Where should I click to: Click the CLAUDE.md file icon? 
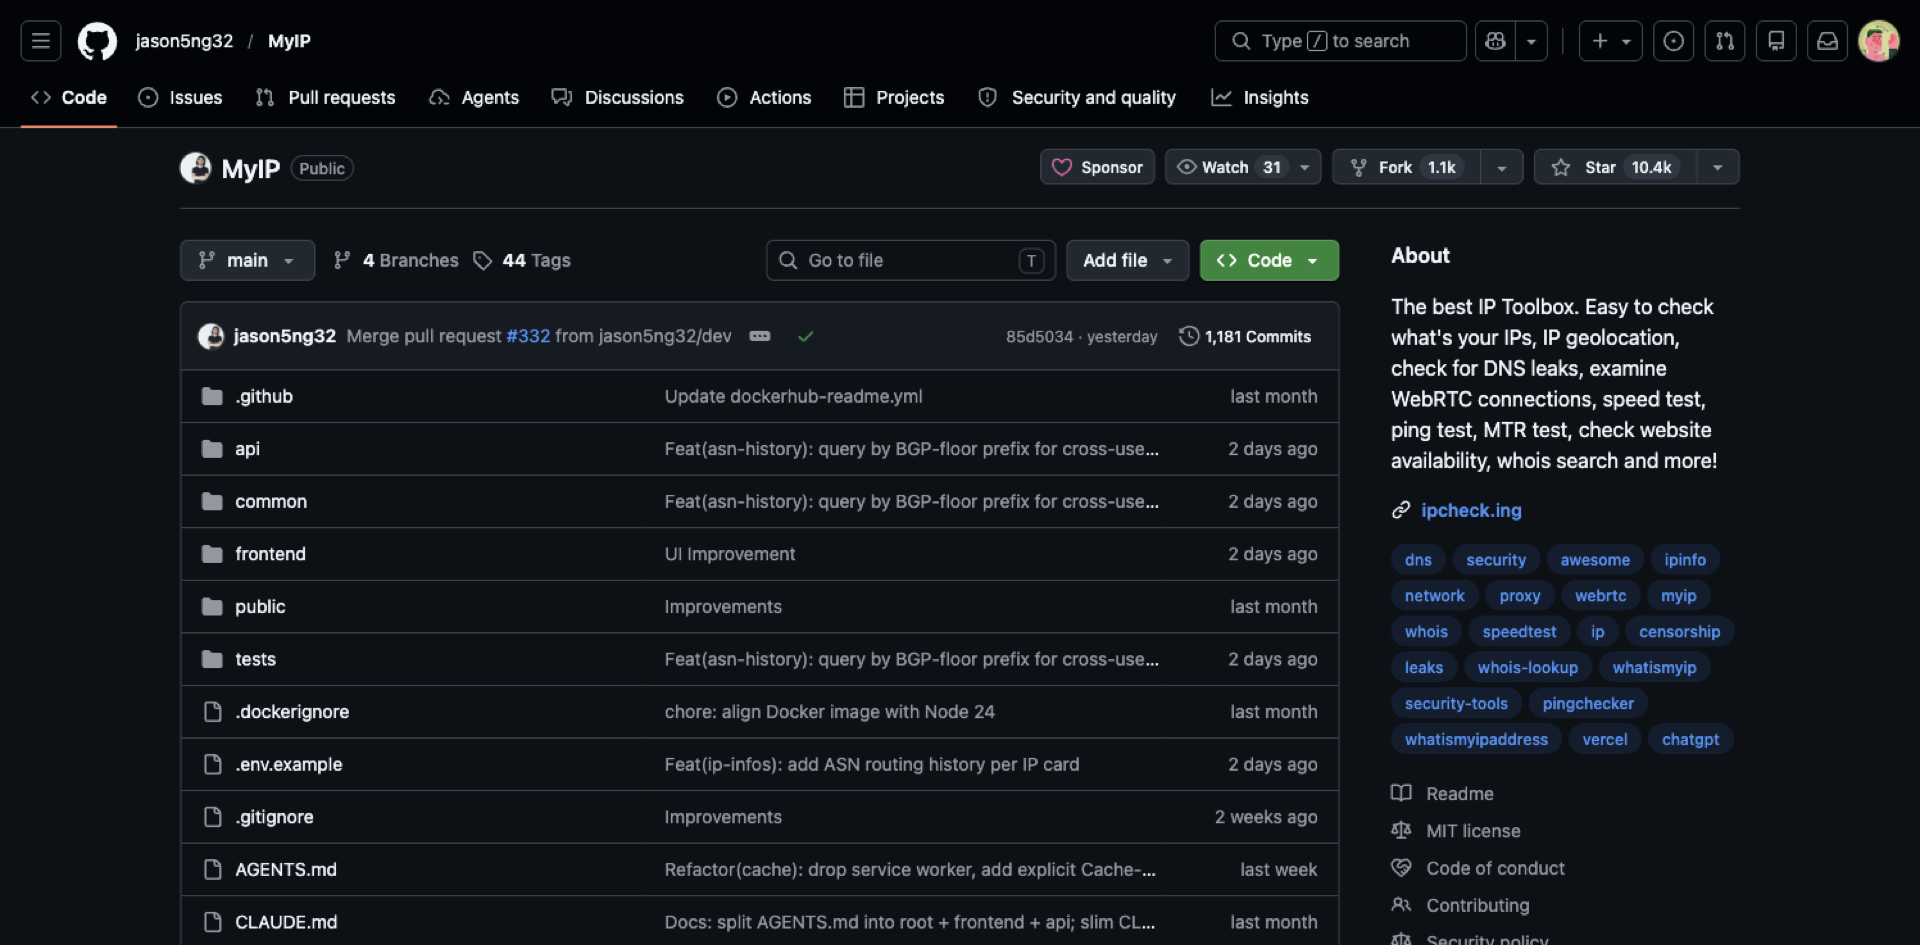tap(212, 922)
